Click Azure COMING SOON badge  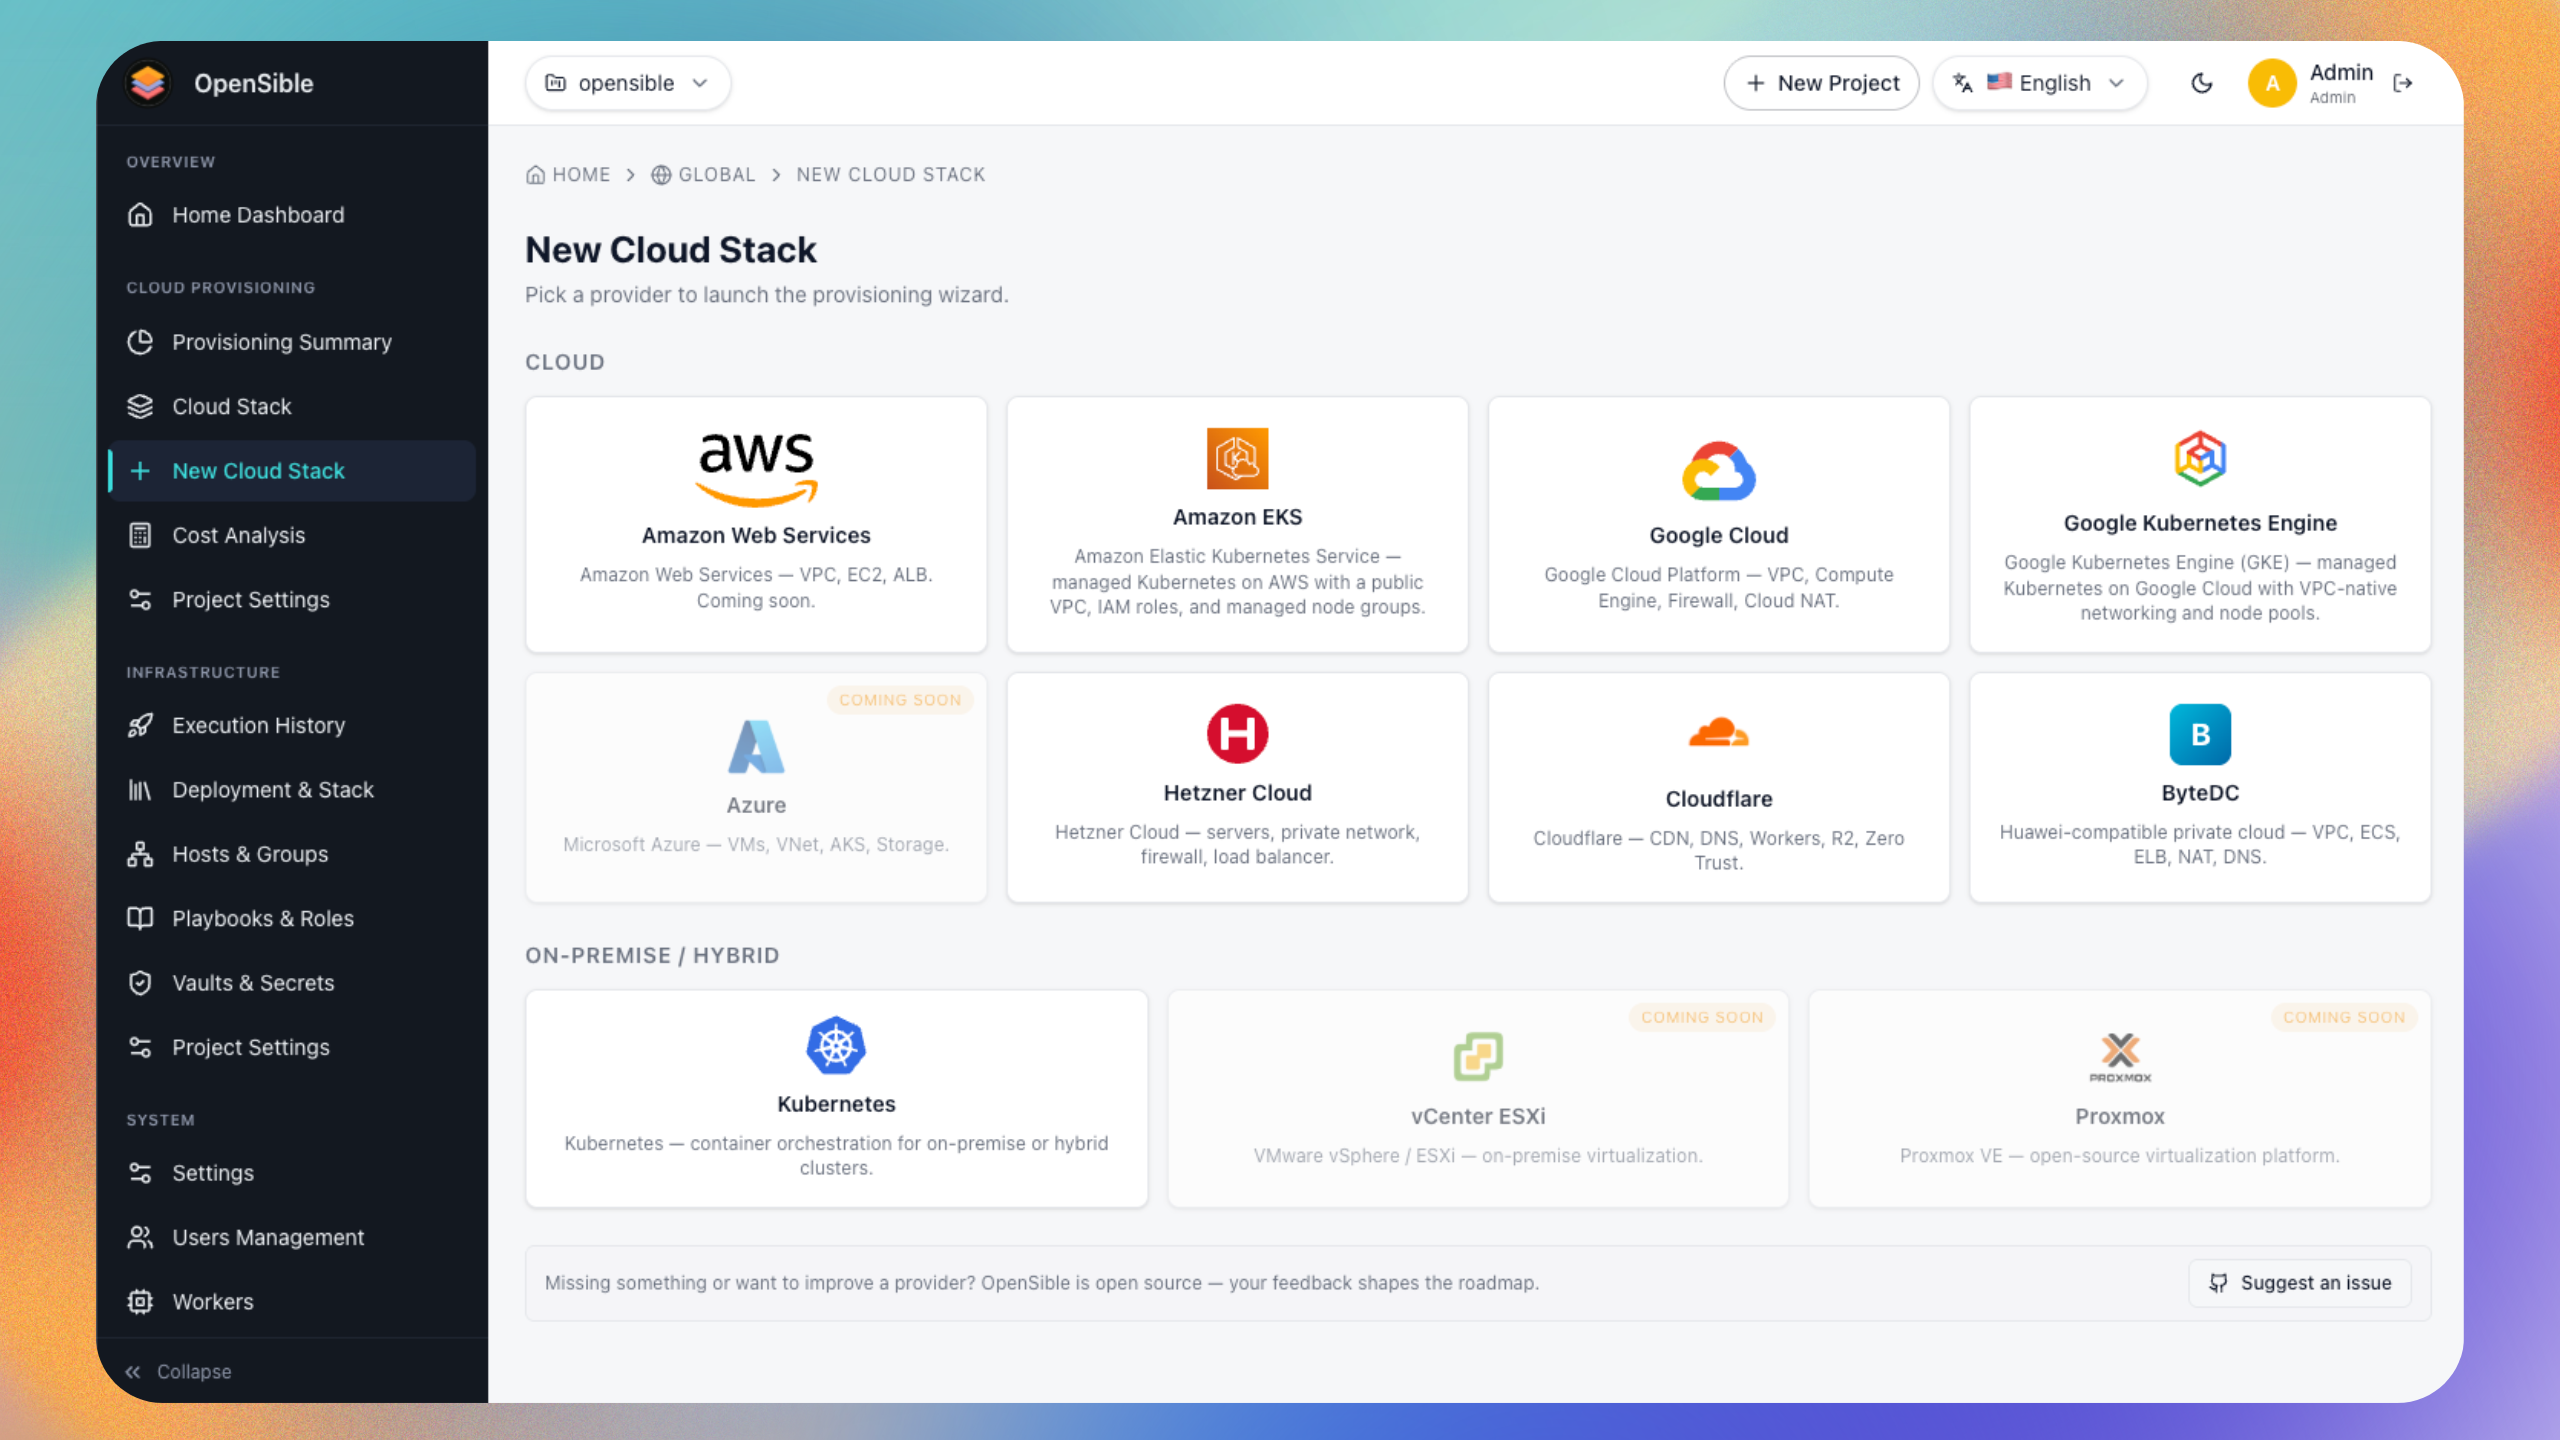[900, 700]
